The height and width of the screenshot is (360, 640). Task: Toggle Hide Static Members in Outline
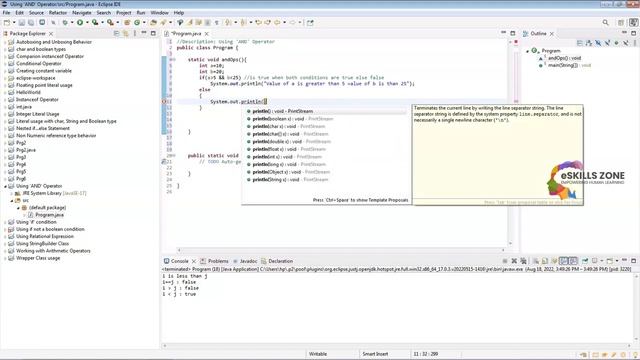[x=607, y=43]
